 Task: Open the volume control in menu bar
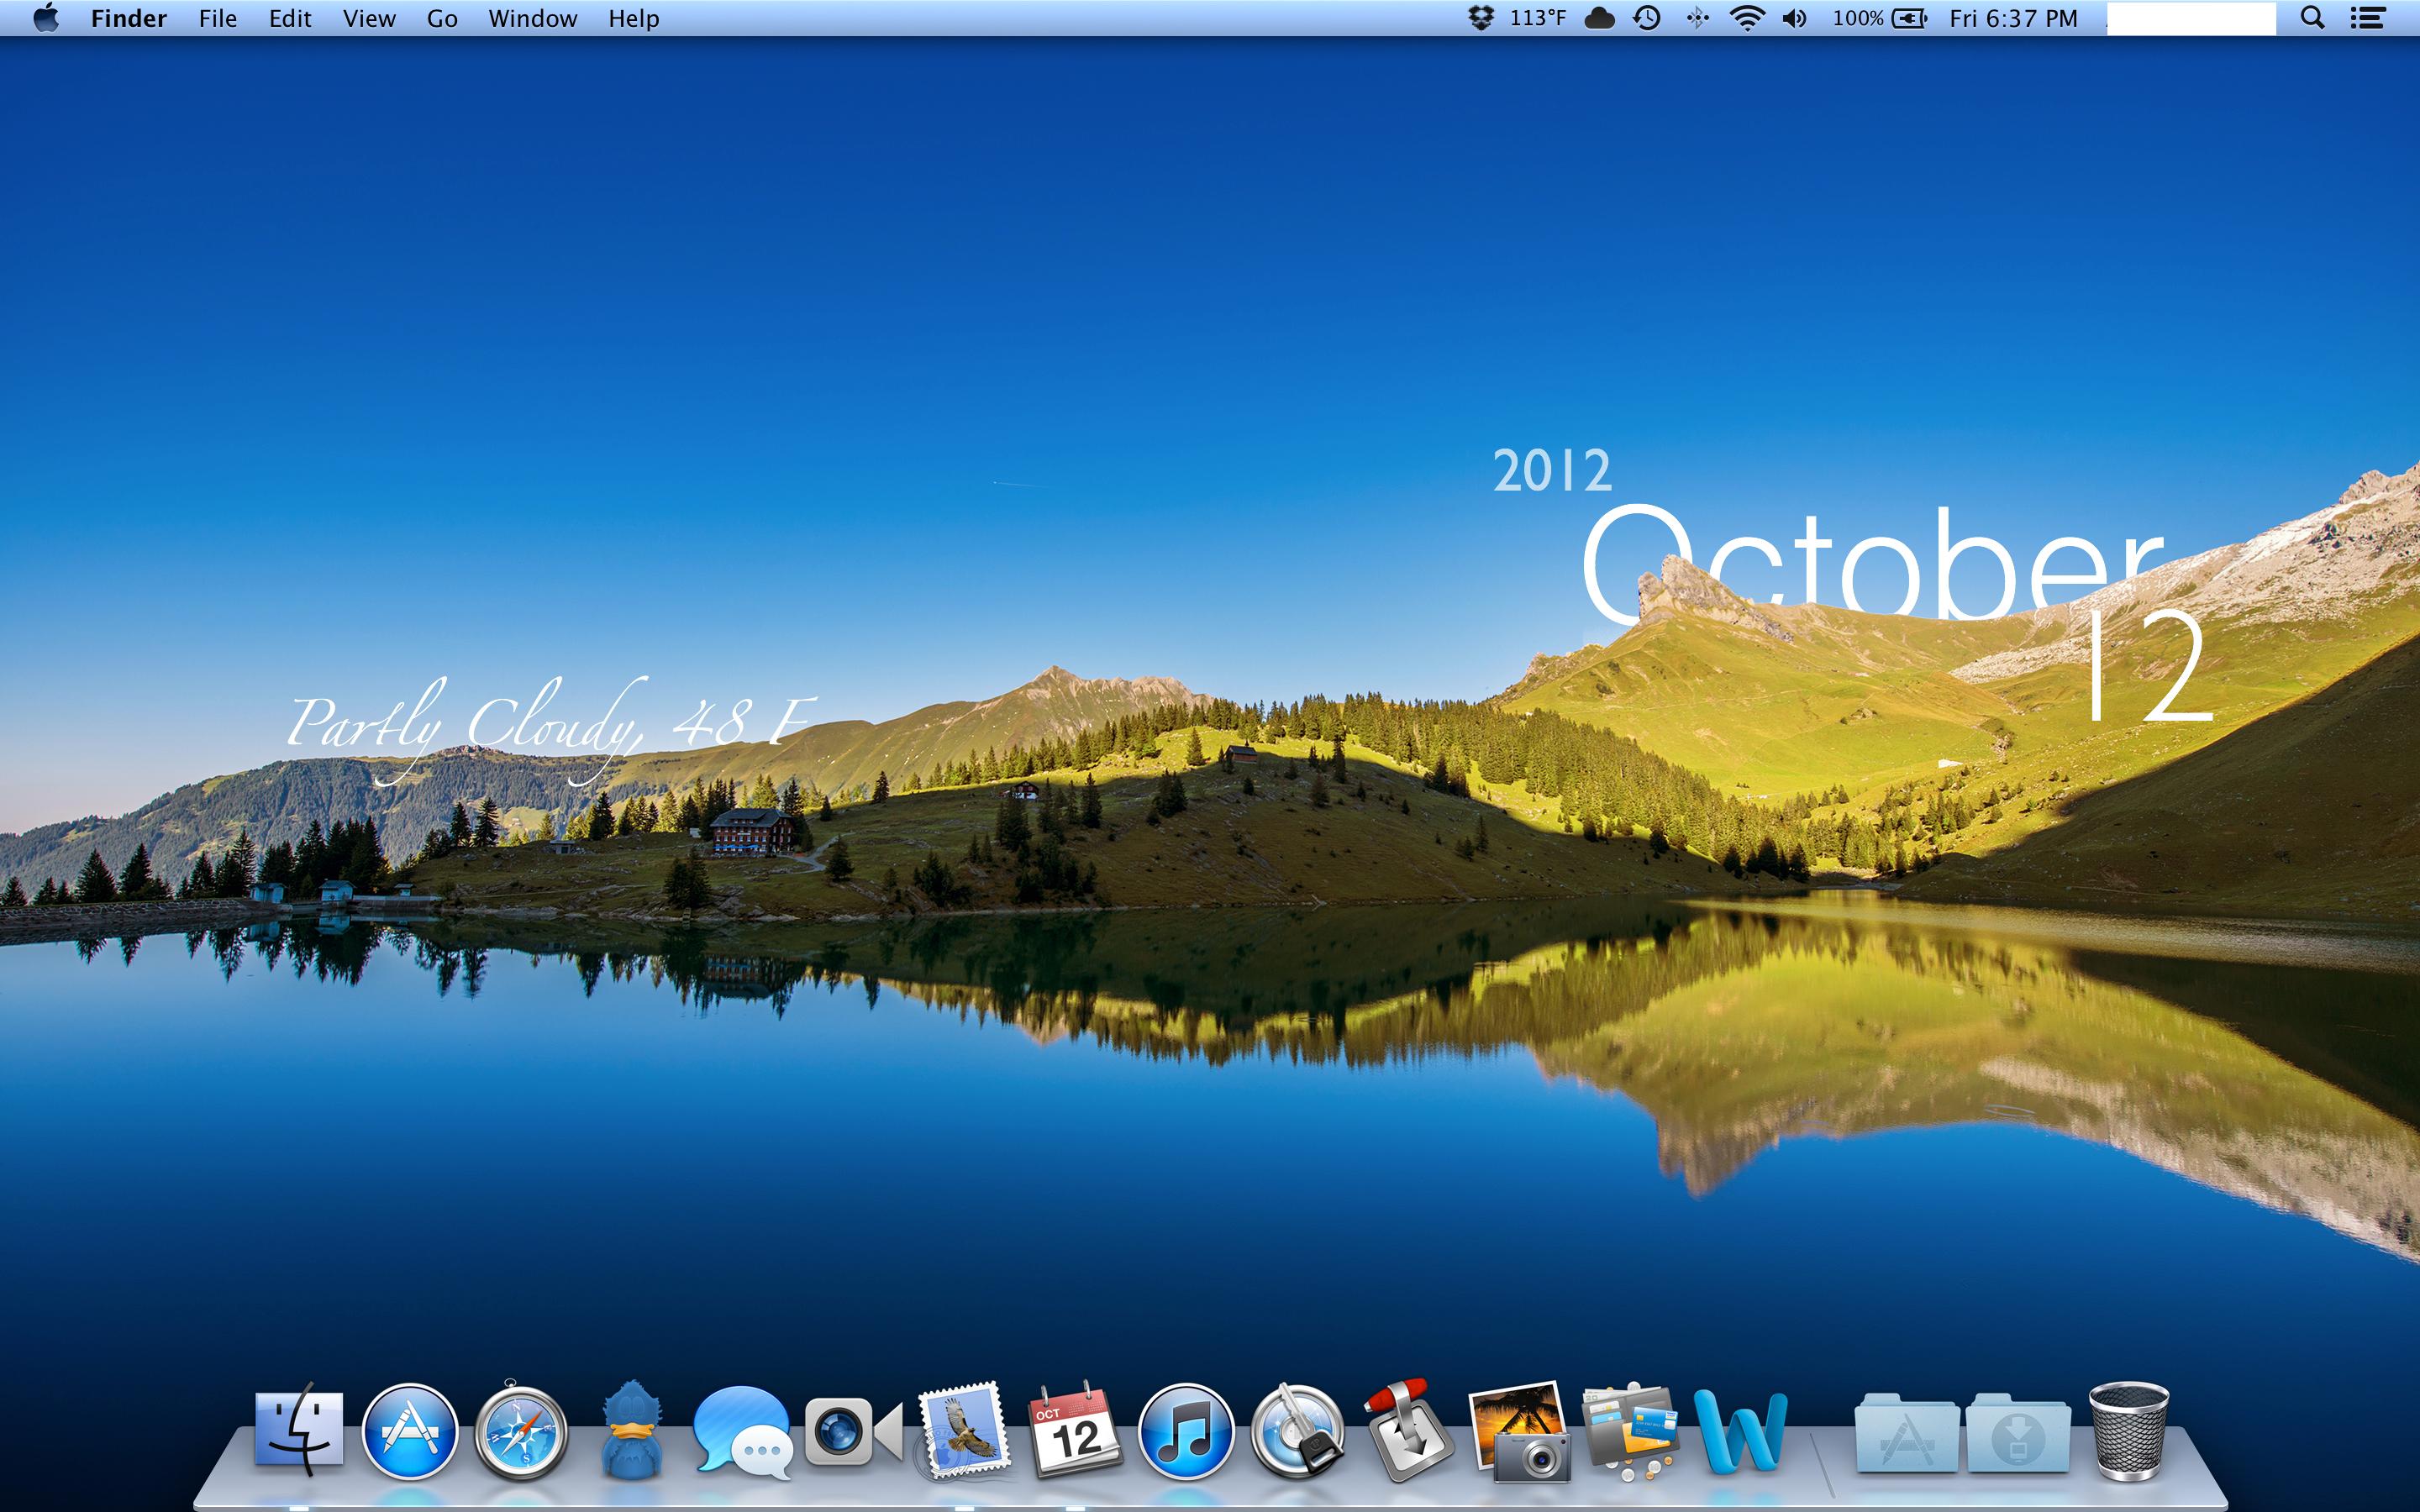(1794, 18)
